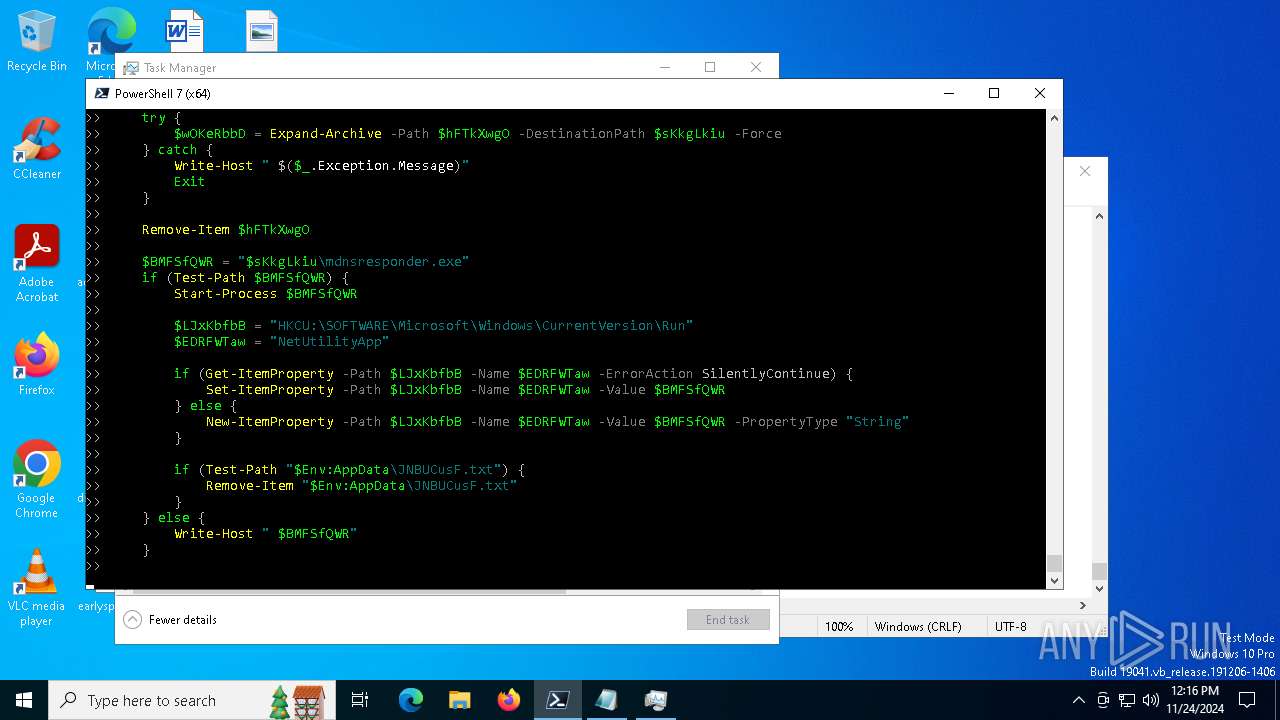Click the PowerShell 7 title bar icon
The width and height of the screenshot is (1280, 720).
pyautogui.click(x=101, y=93)
